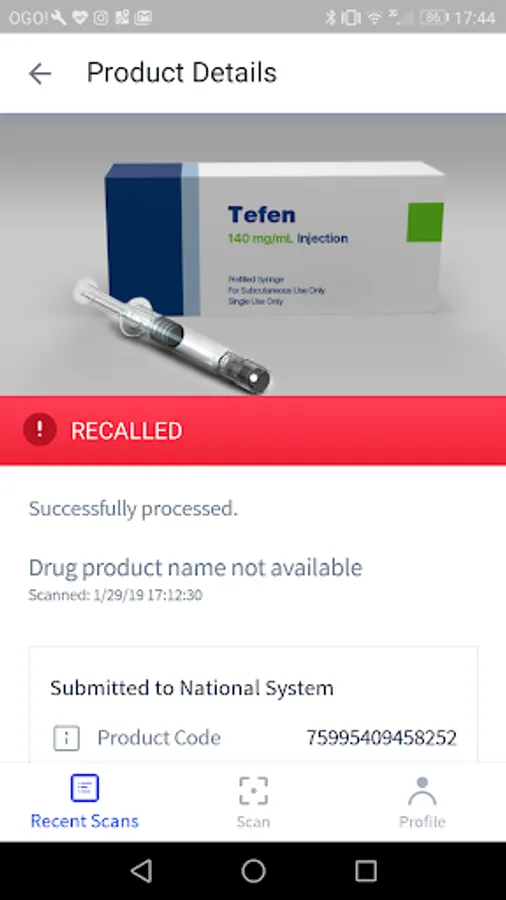Tap the Recent Scans list icon
The width and height of the screenshot is (506, 900).
coord(84,788)
